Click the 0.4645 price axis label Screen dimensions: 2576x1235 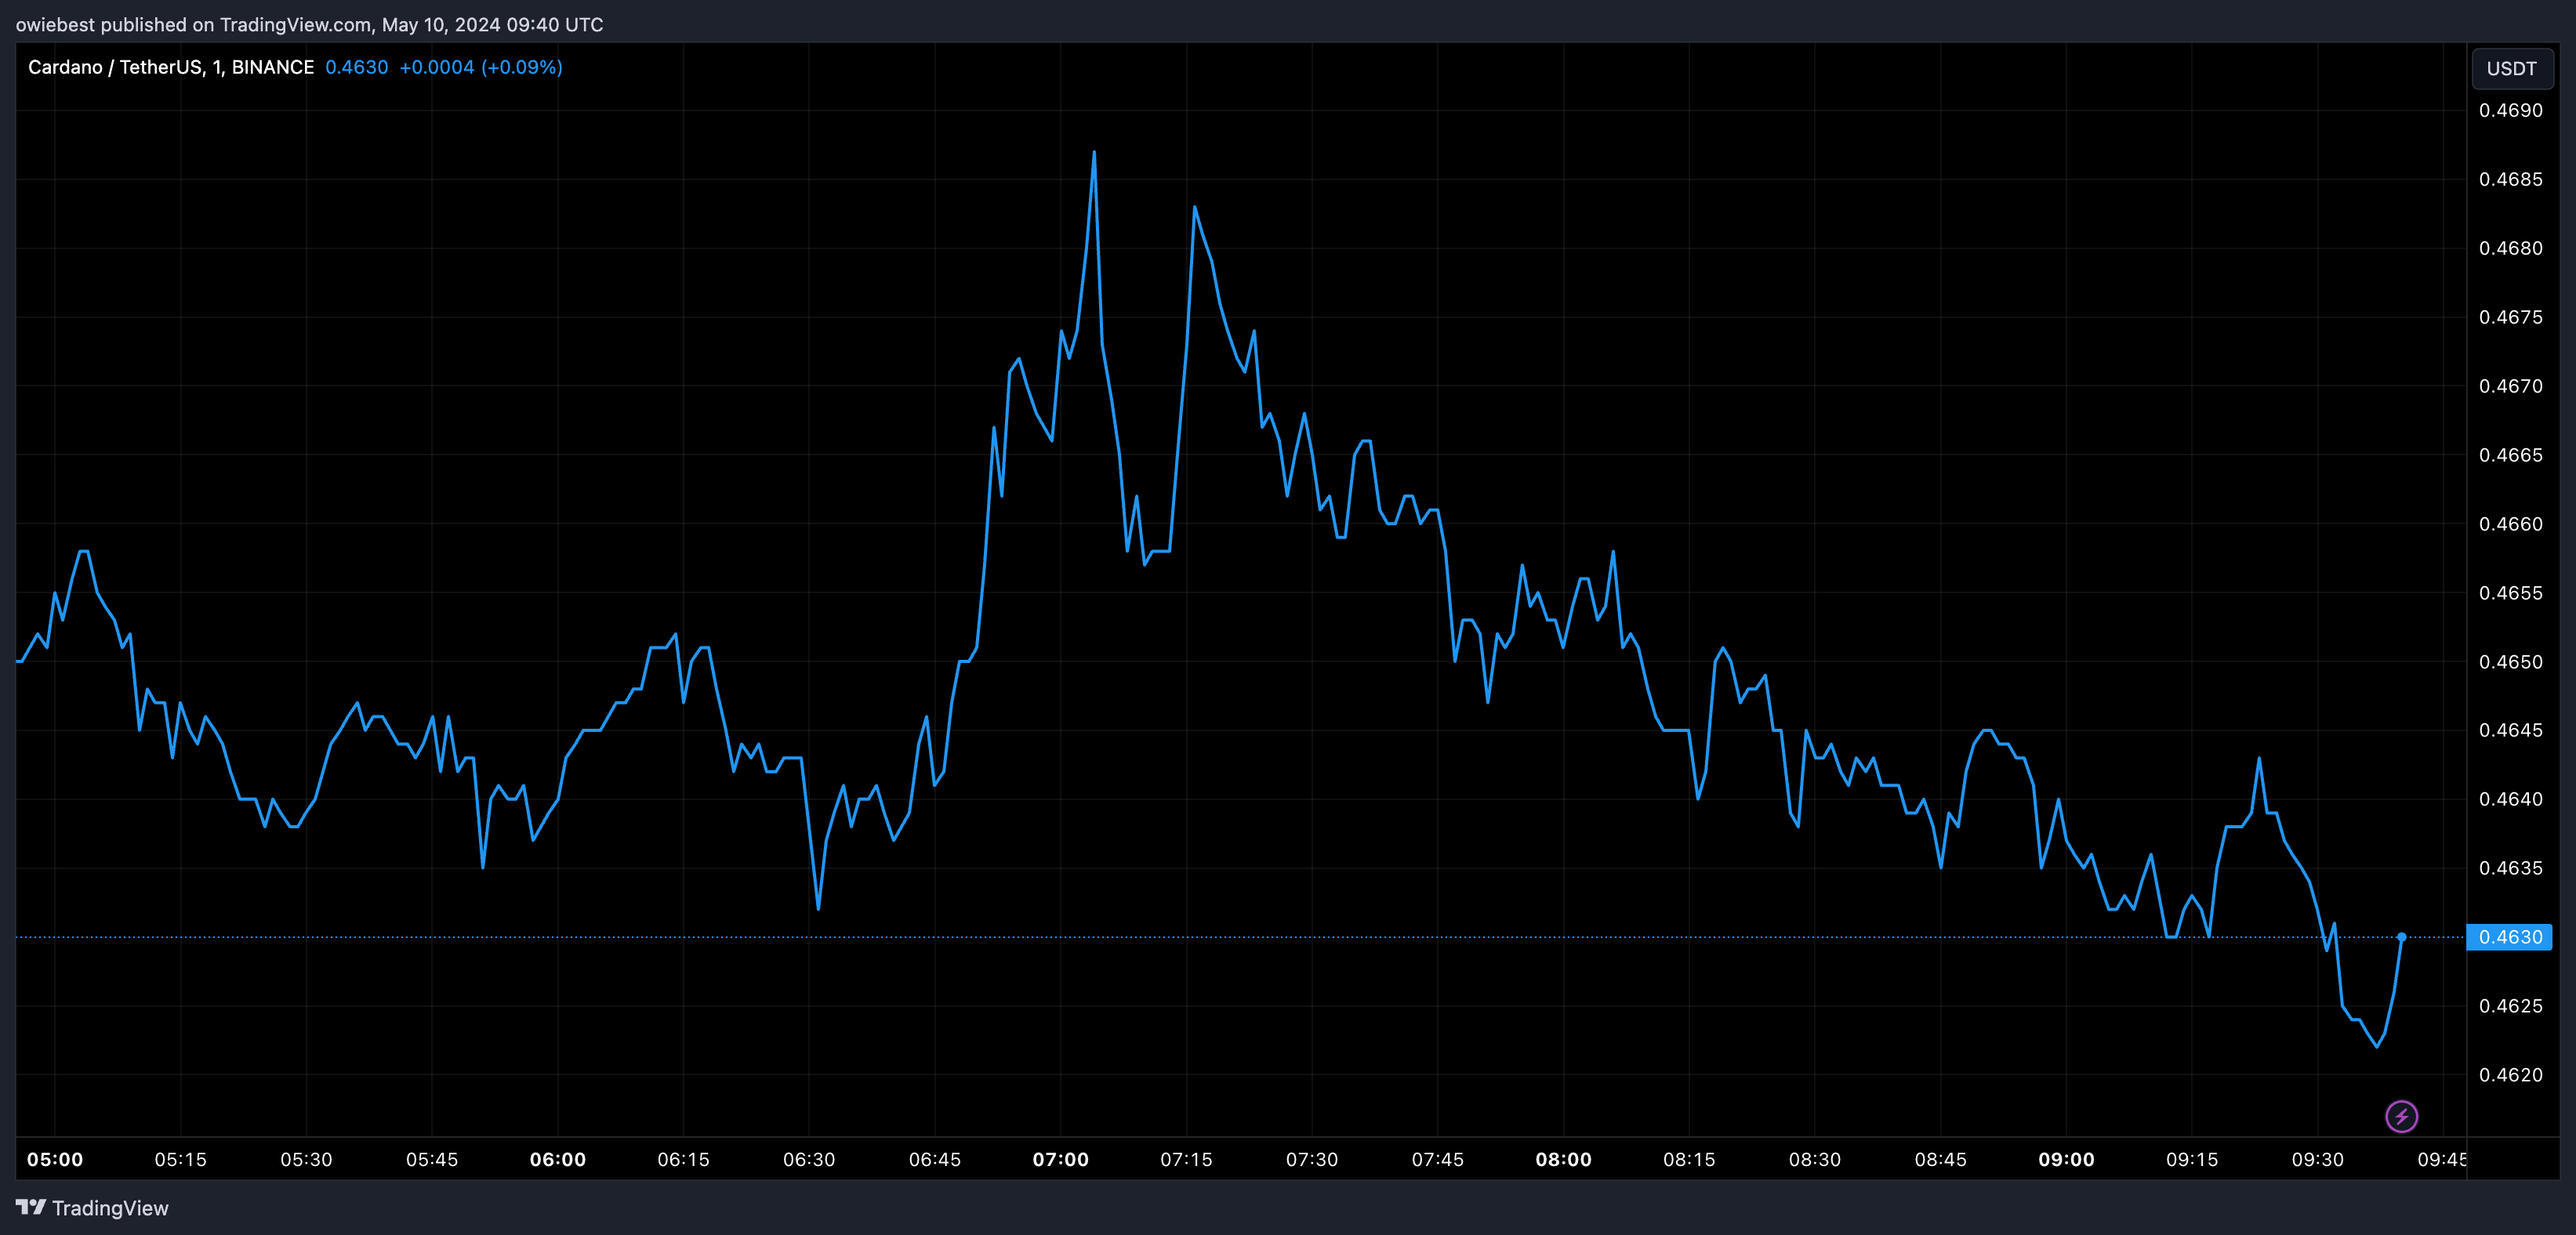2510,730
